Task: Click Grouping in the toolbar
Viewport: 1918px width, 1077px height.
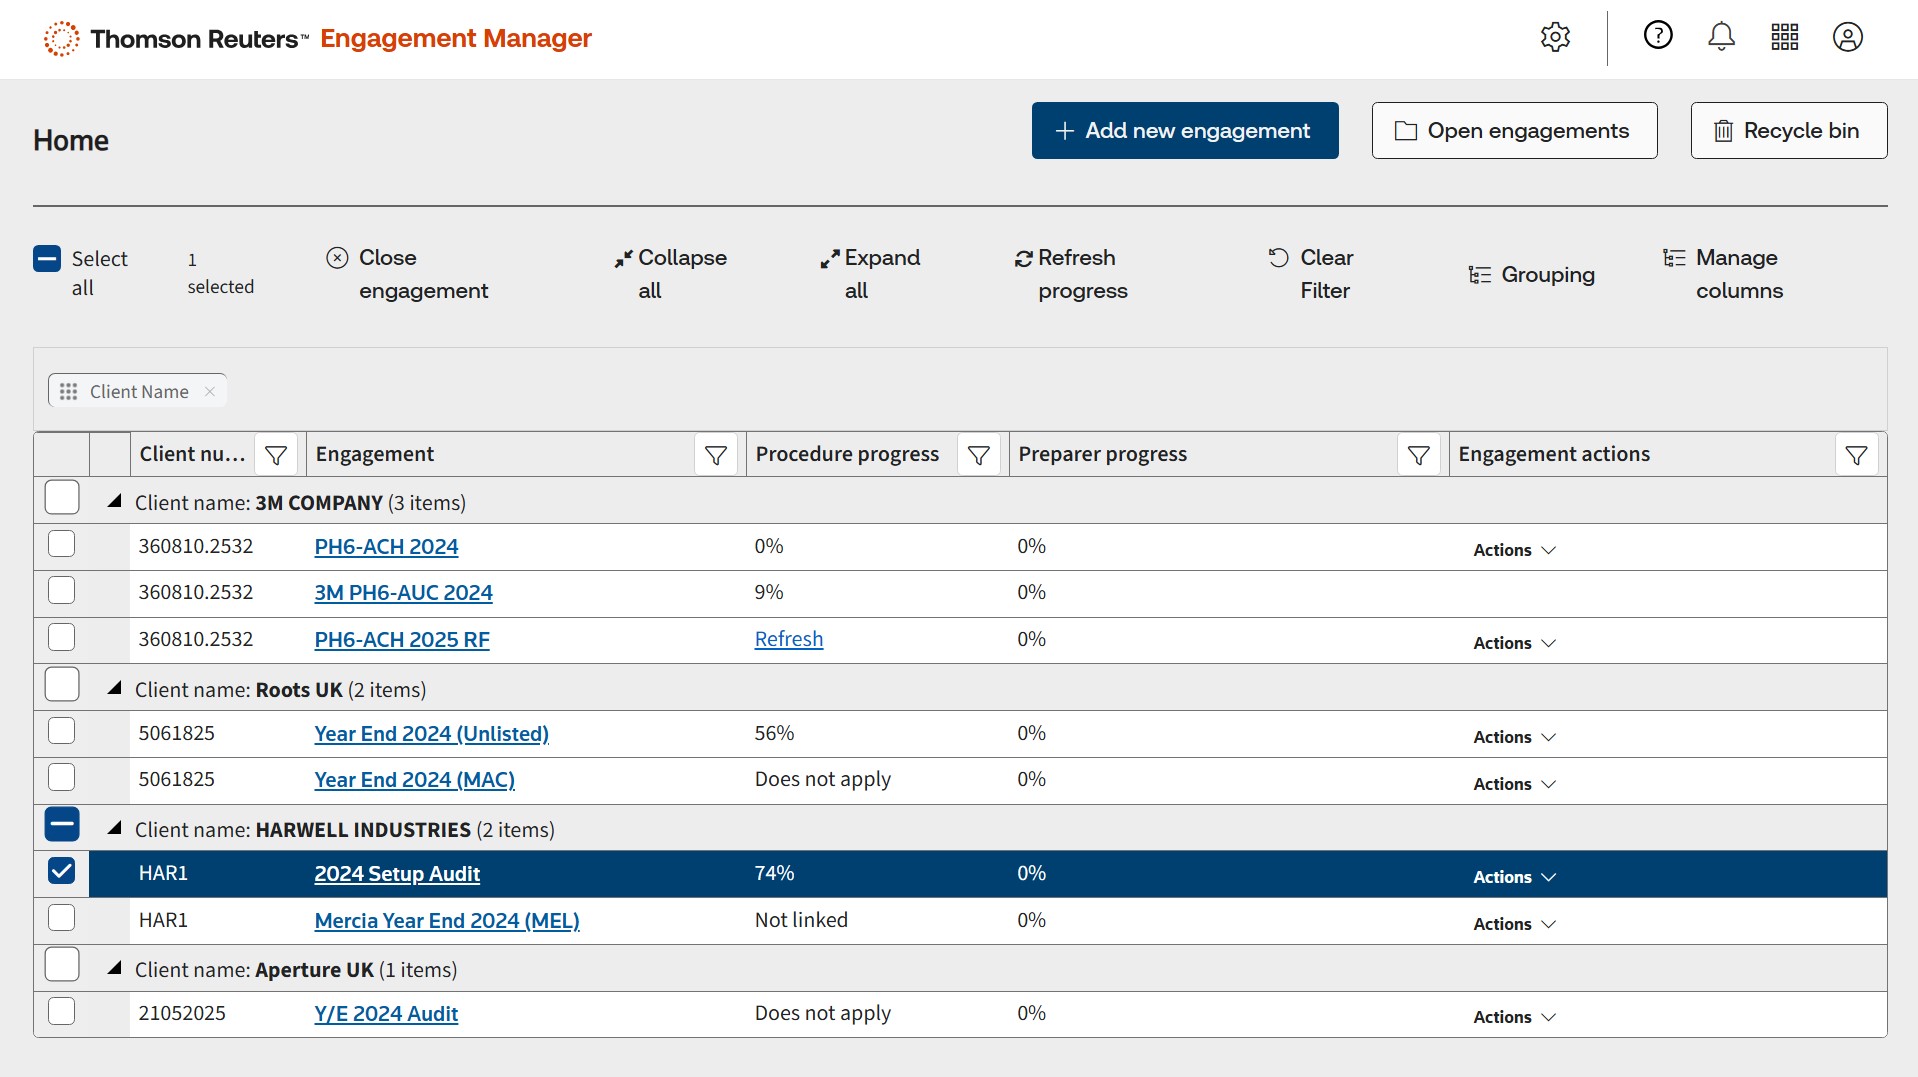Action: 1532,274
